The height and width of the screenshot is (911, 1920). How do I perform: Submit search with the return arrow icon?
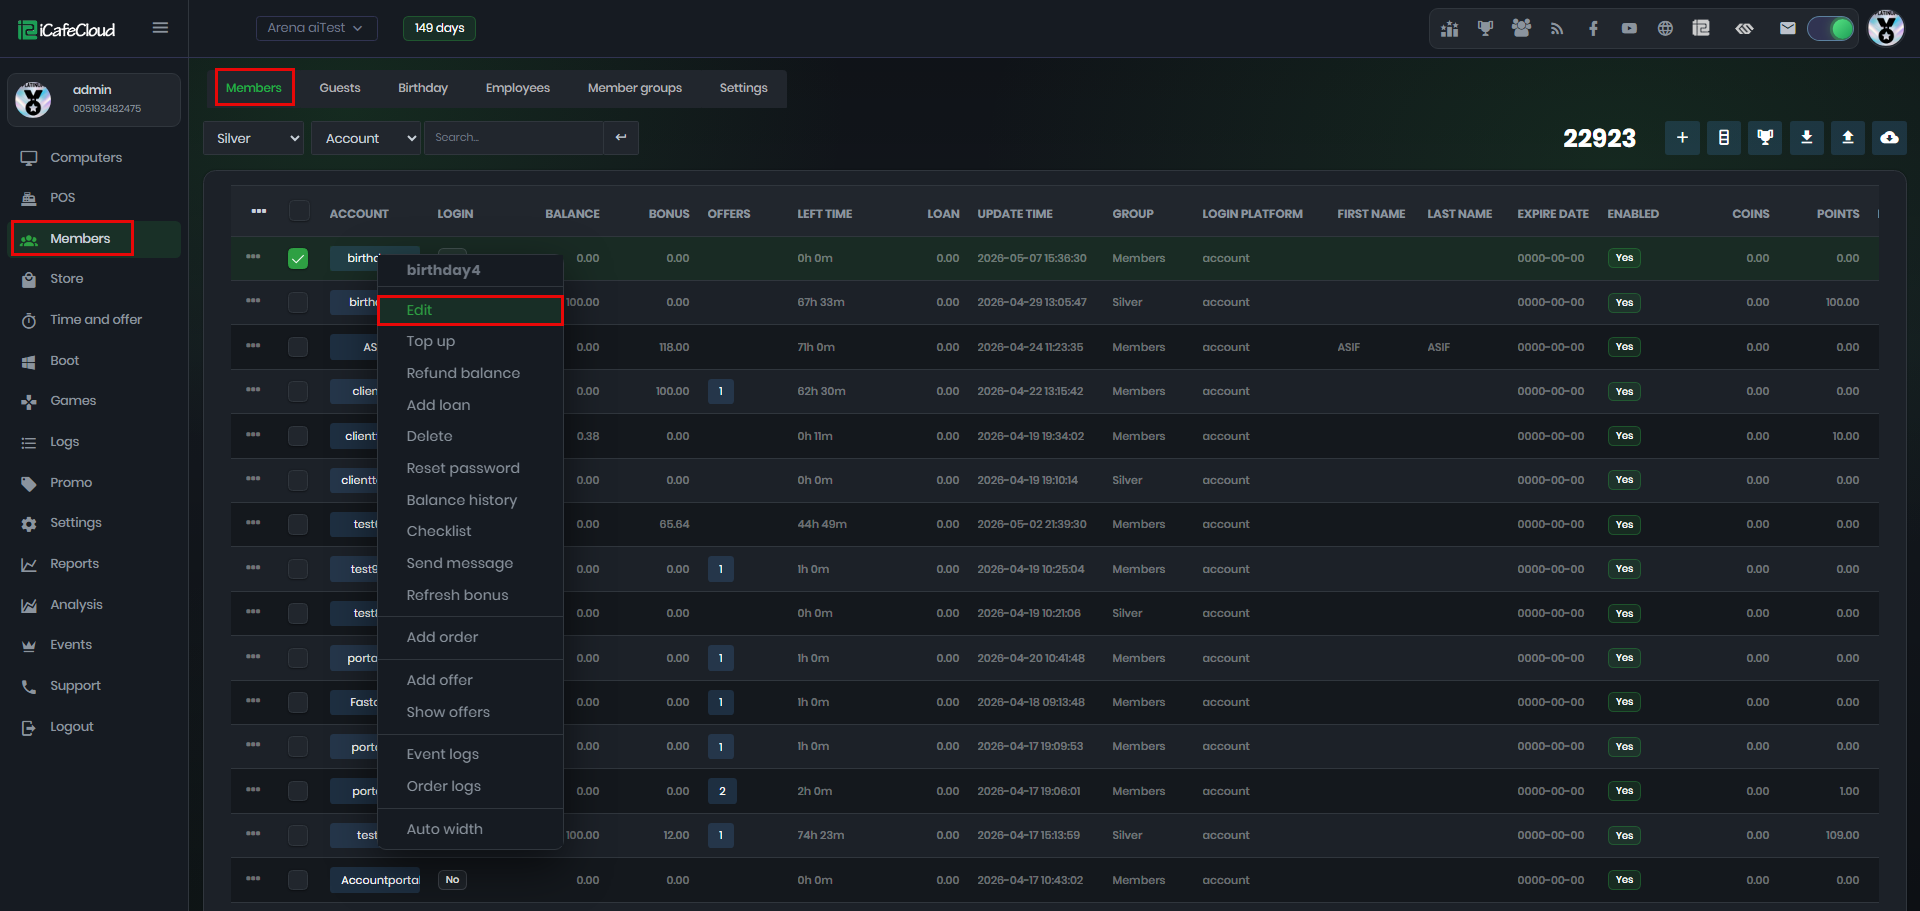(x=621, y=138)
